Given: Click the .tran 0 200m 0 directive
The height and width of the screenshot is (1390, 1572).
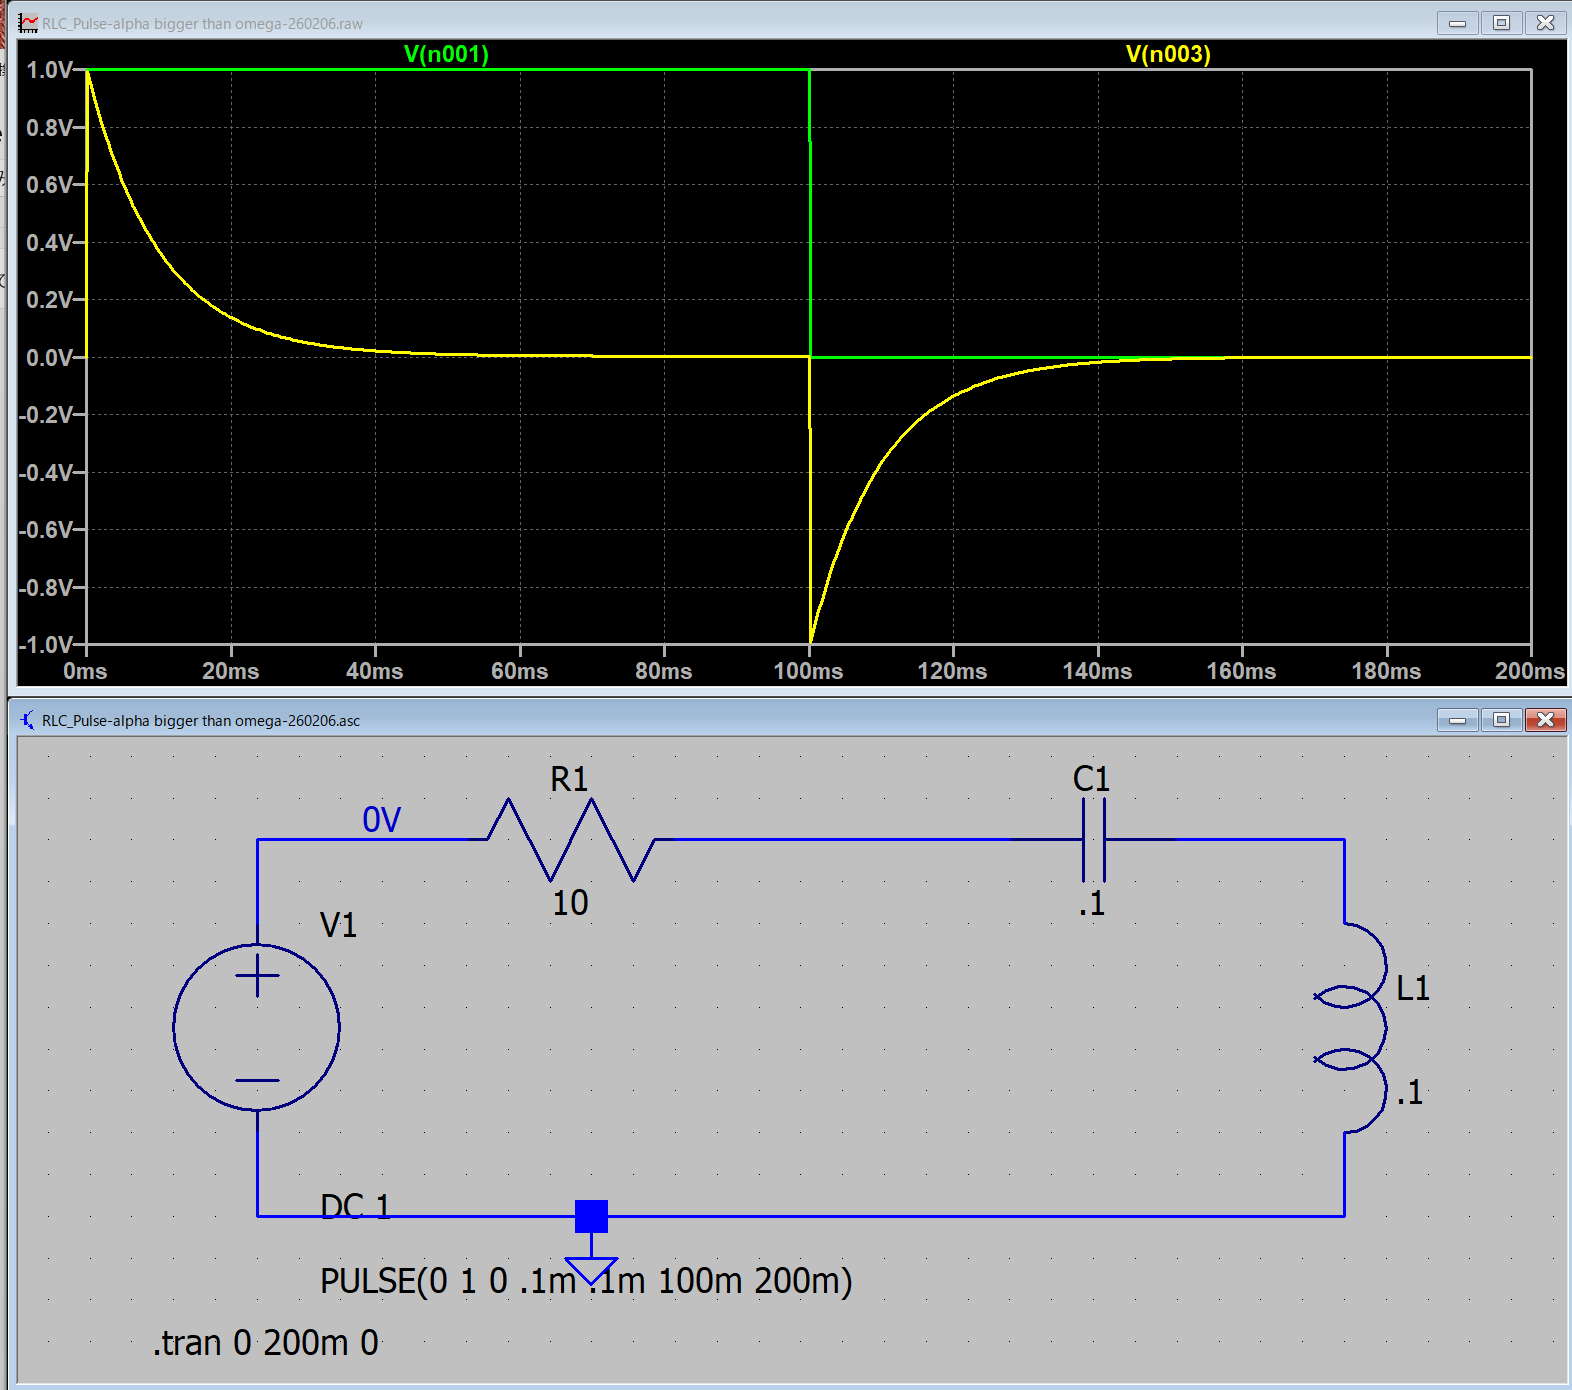Looking at the screenshot, I should point(266,1343).
